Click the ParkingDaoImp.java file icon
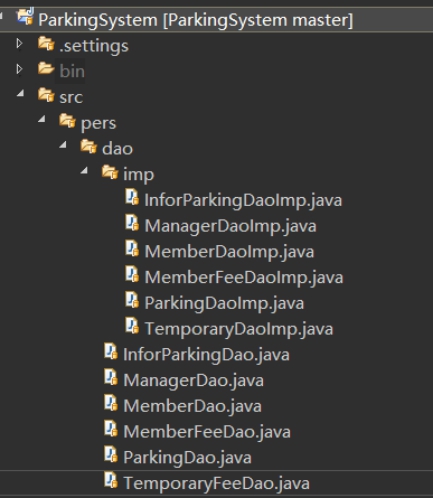 [132, 300]
